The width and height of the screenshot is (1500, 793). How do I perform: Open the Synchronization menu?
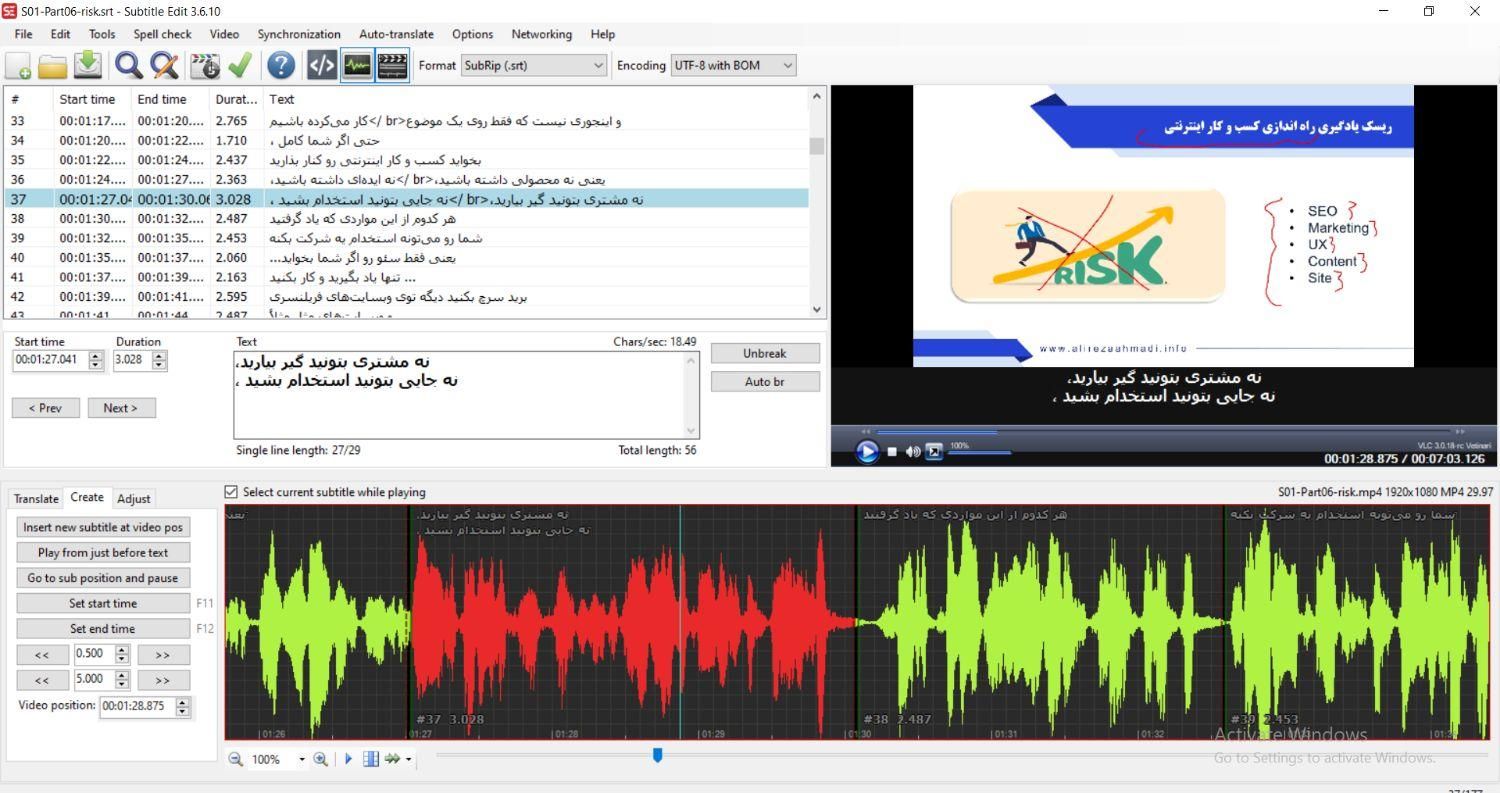click(298, 34)
